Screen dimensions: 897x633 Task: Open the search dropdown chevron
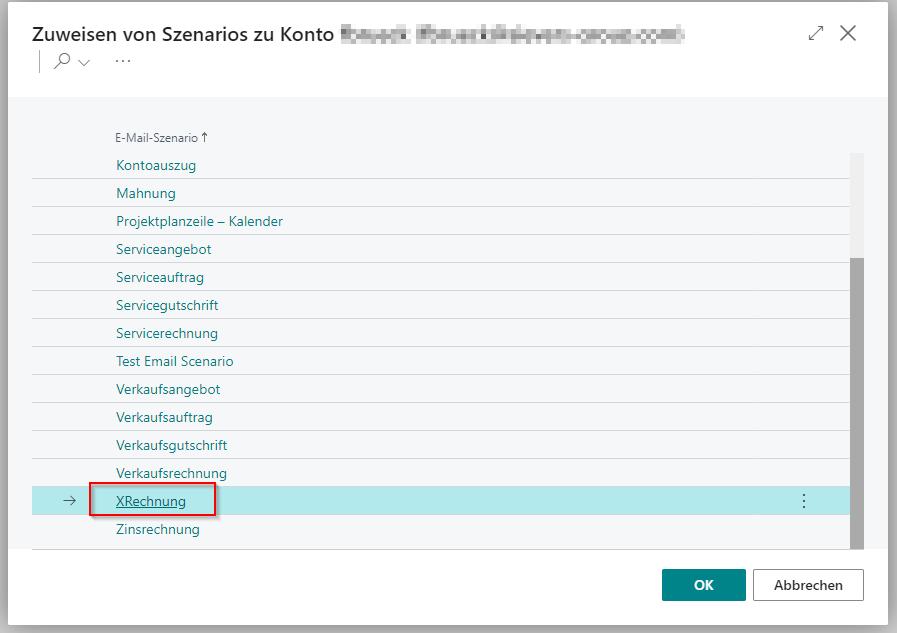pyautogui.click(x=84, y=62)
